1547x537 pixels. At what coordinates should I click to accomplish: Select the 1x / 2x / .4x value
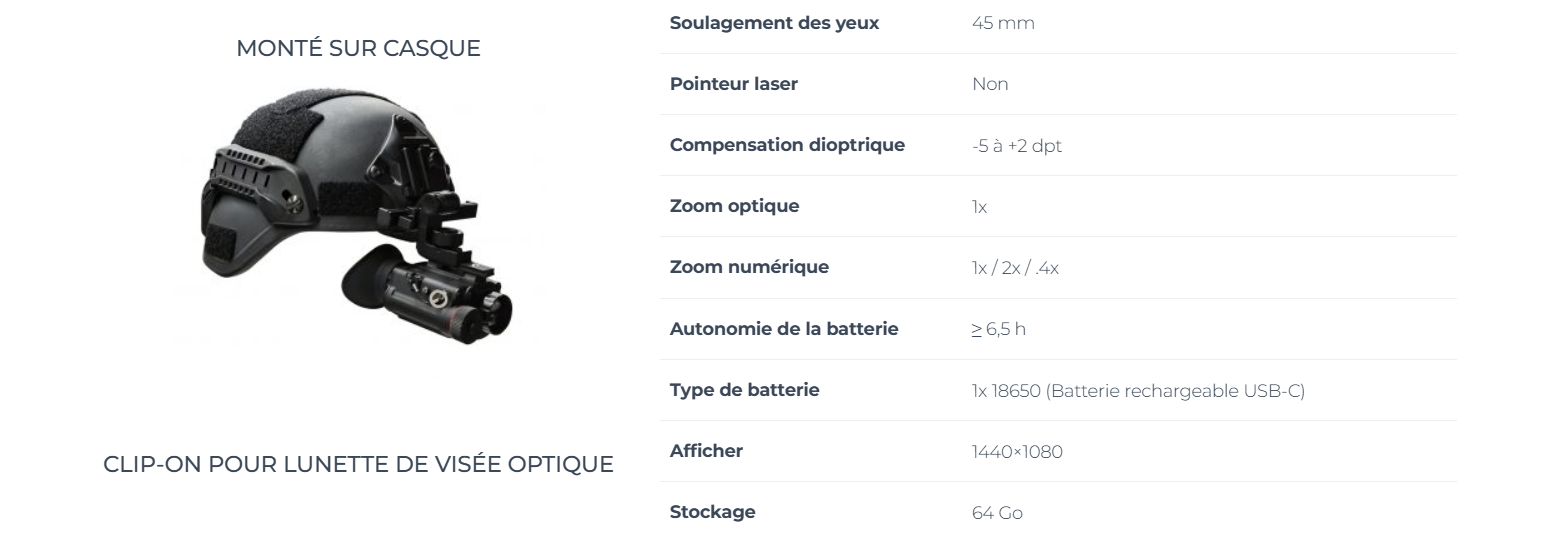[1015, 268]
